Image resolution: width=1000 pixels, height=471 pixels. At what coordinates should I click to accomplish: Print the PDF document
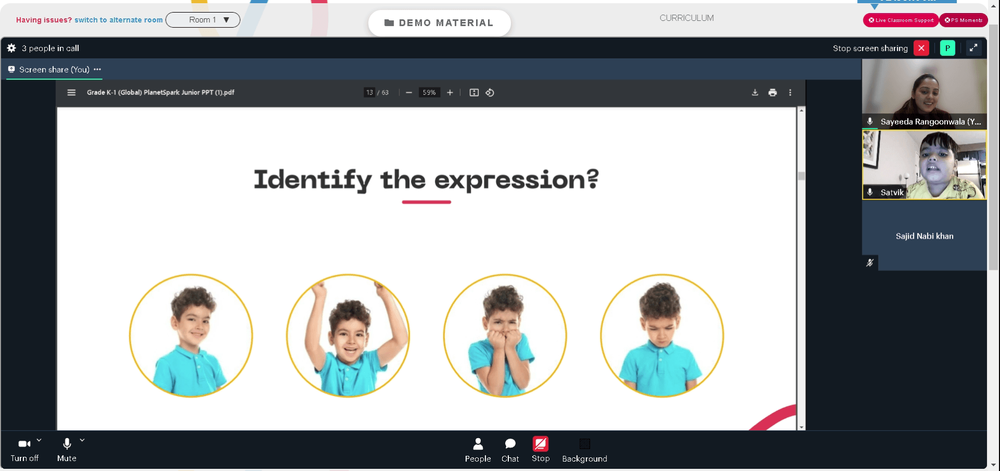[772, 92]
